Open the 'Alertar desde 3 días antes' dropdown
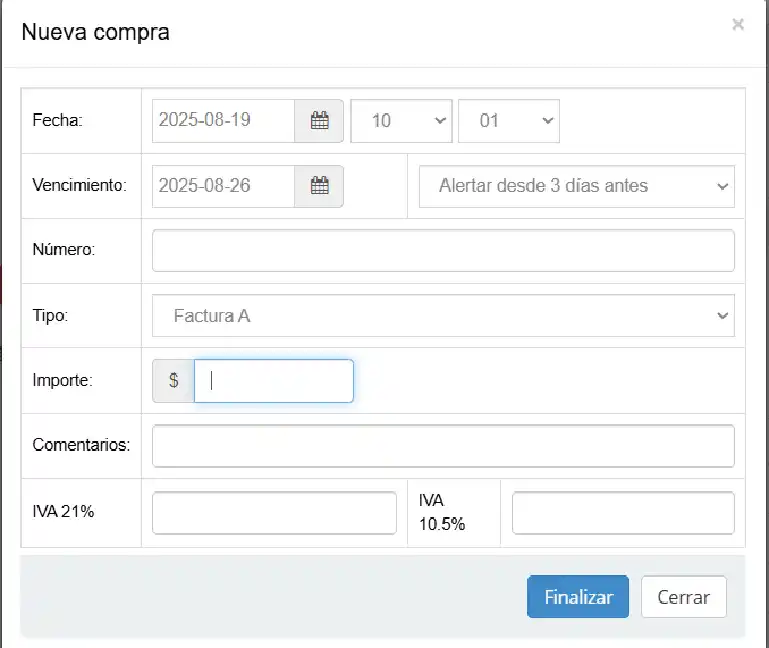This screenshot has height=648, width=769. (x=576, y=186)
